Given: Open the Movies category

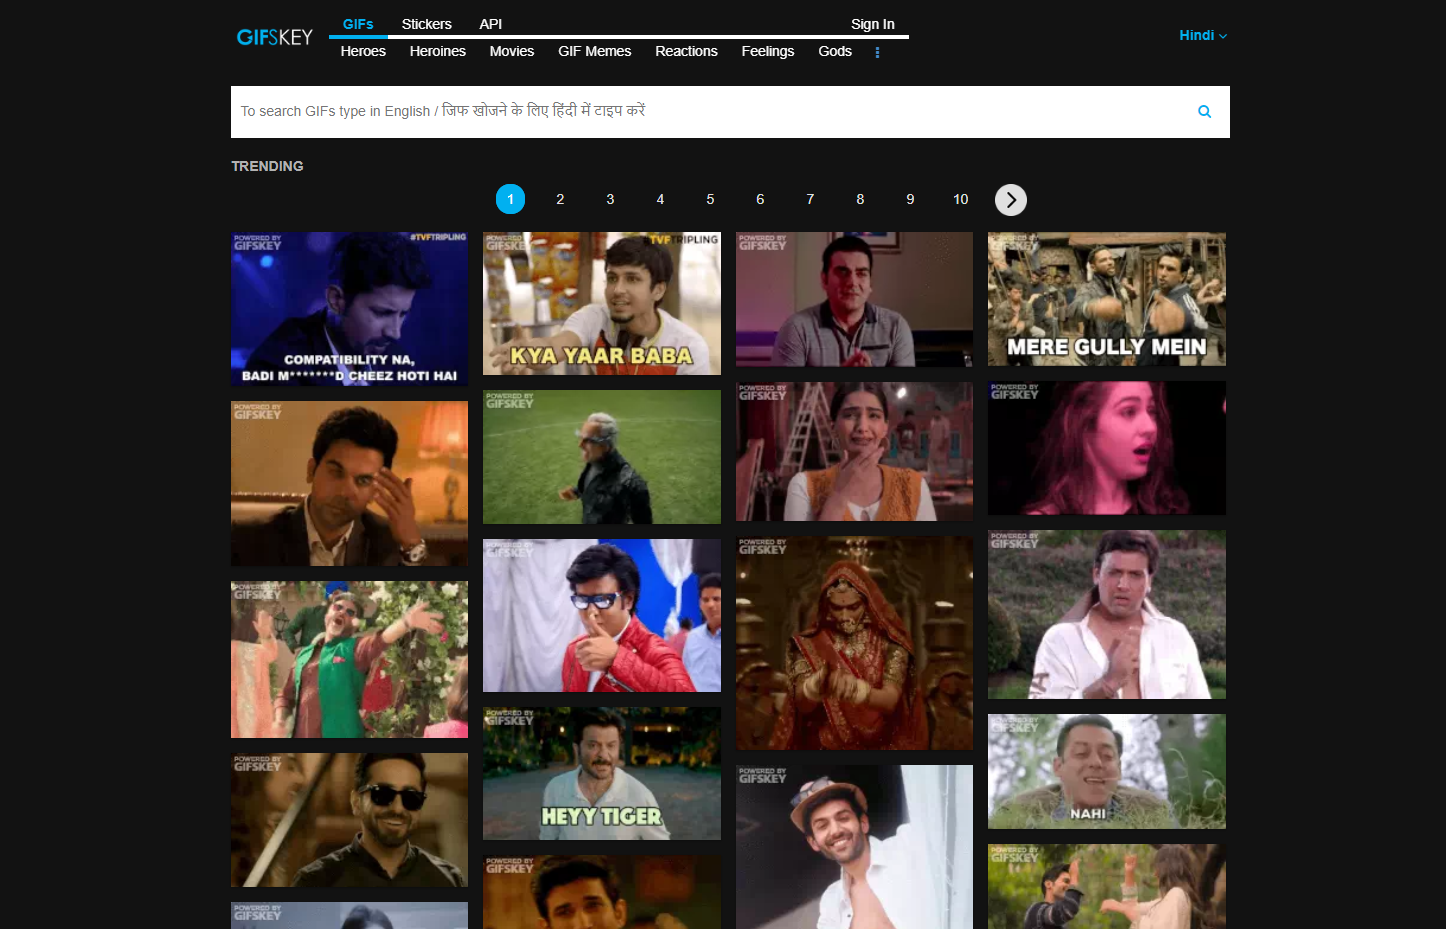Looking at the screenshot, I should [512, 51].
